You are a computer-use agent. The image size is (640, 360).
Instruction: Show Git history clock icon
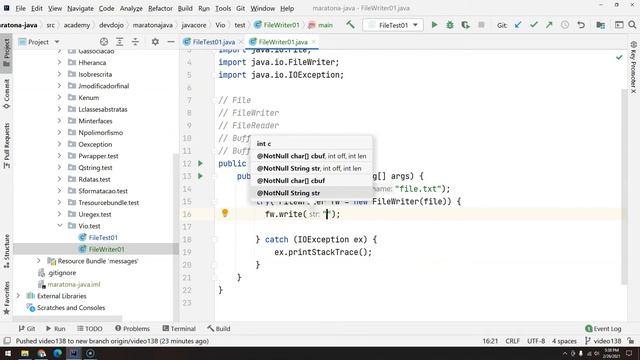coord(565,25)
